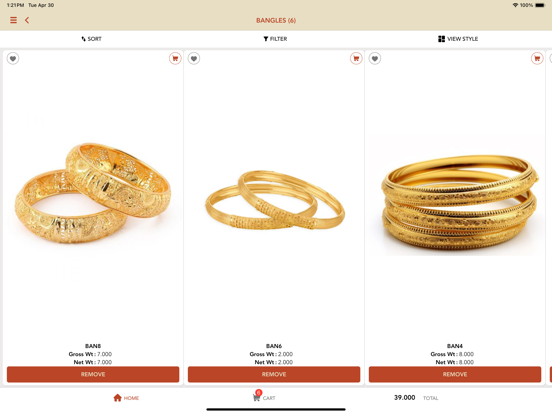Click the cart icon on BAN6 card

(356, 58)
